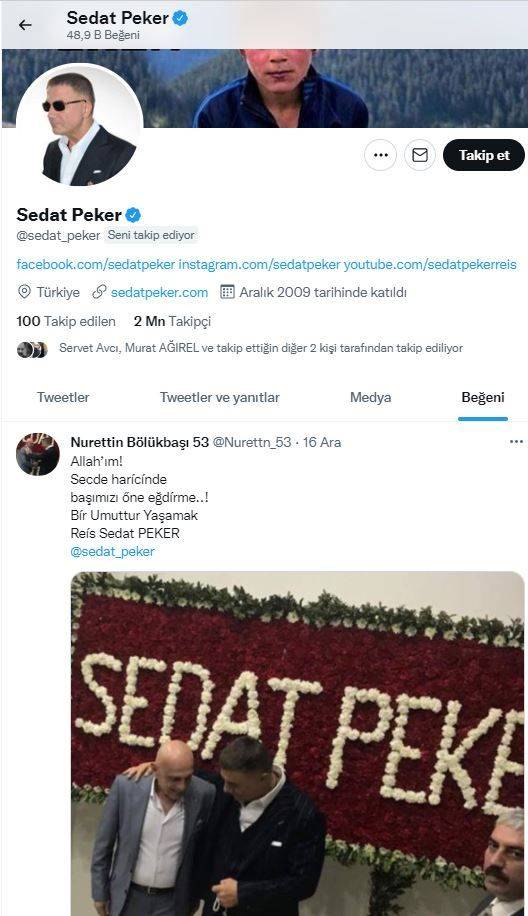View the 2 Mn Takipçi followers list
Screen dimensions: 528x916
(172, 321)
